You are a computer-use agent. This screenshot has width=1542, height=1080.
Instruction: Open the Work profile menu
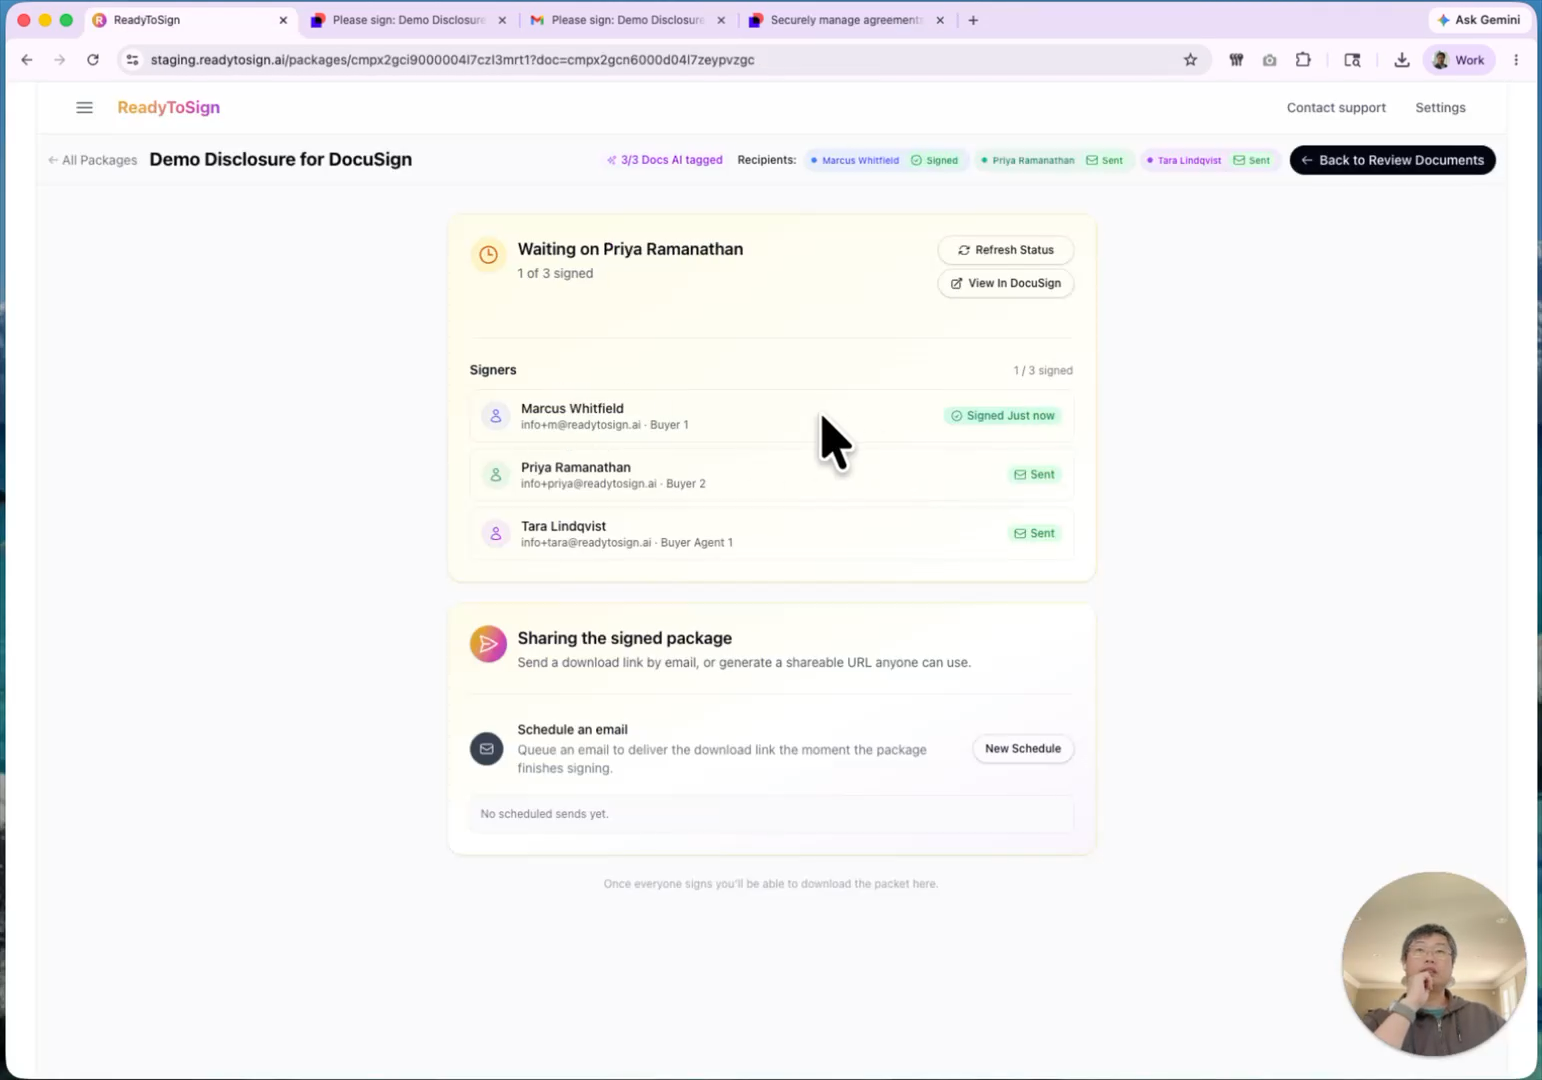click(x=1459, y=60)
